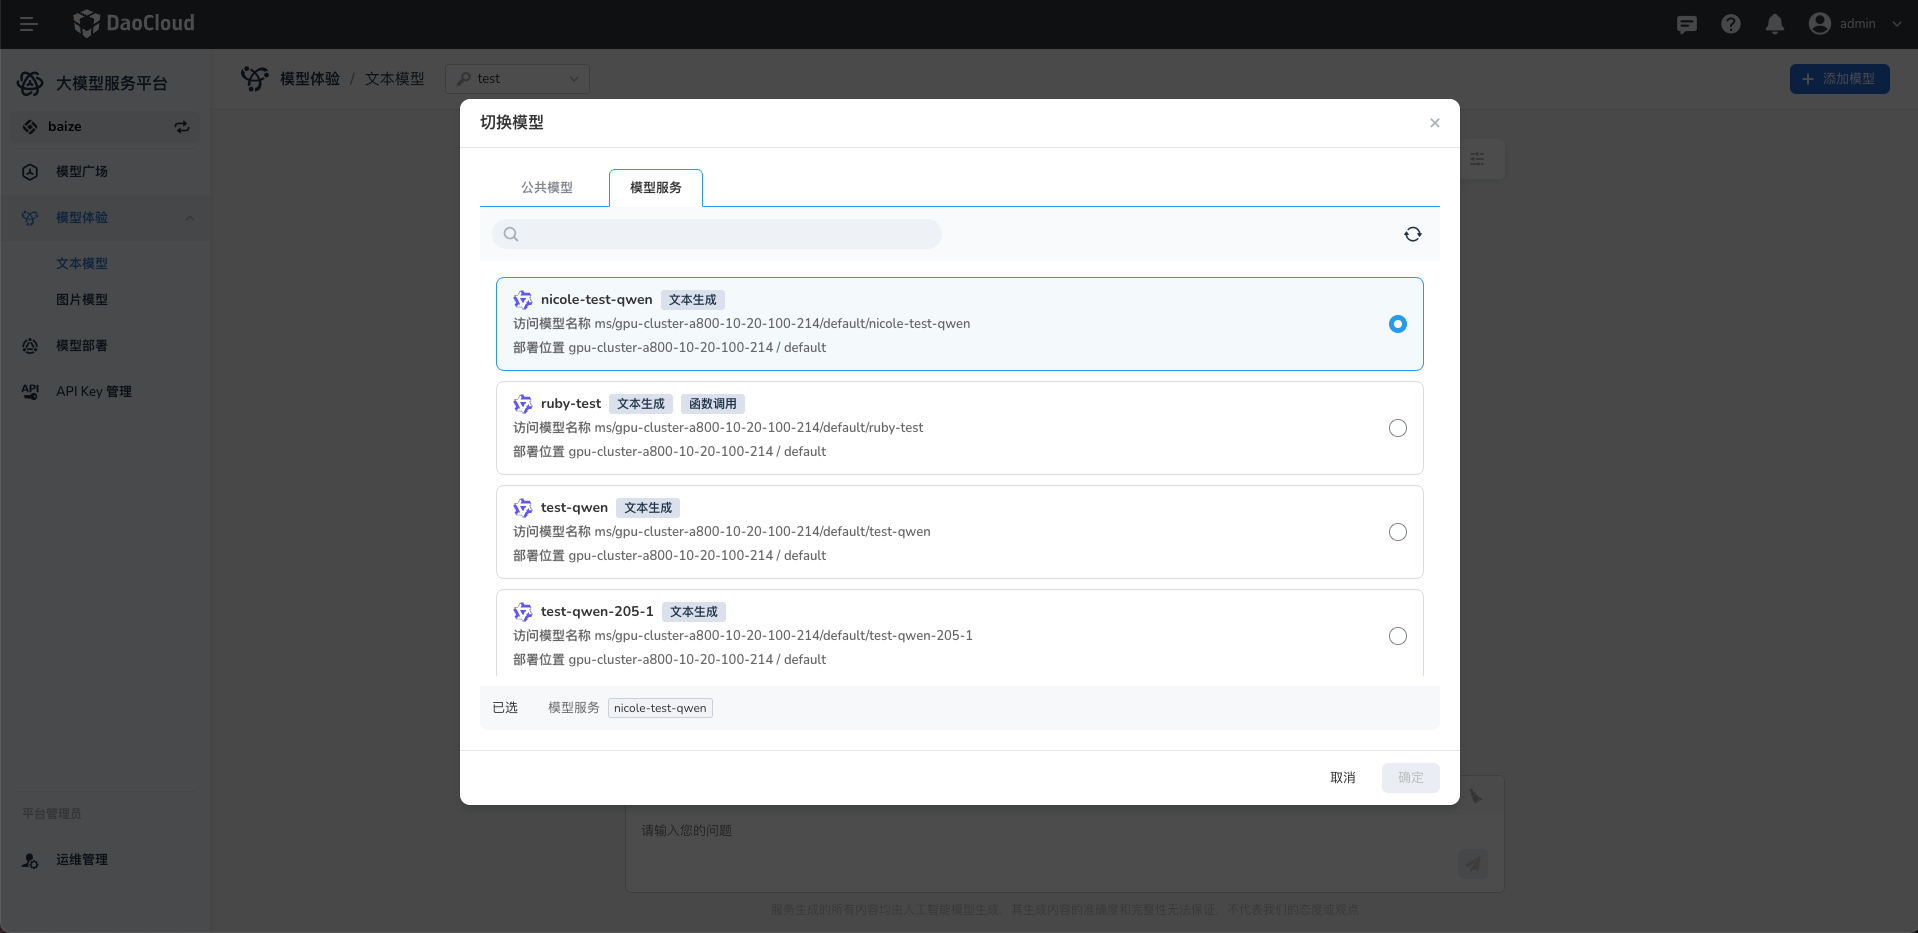Switch to the 模型服务 tab

coord(655,188)
